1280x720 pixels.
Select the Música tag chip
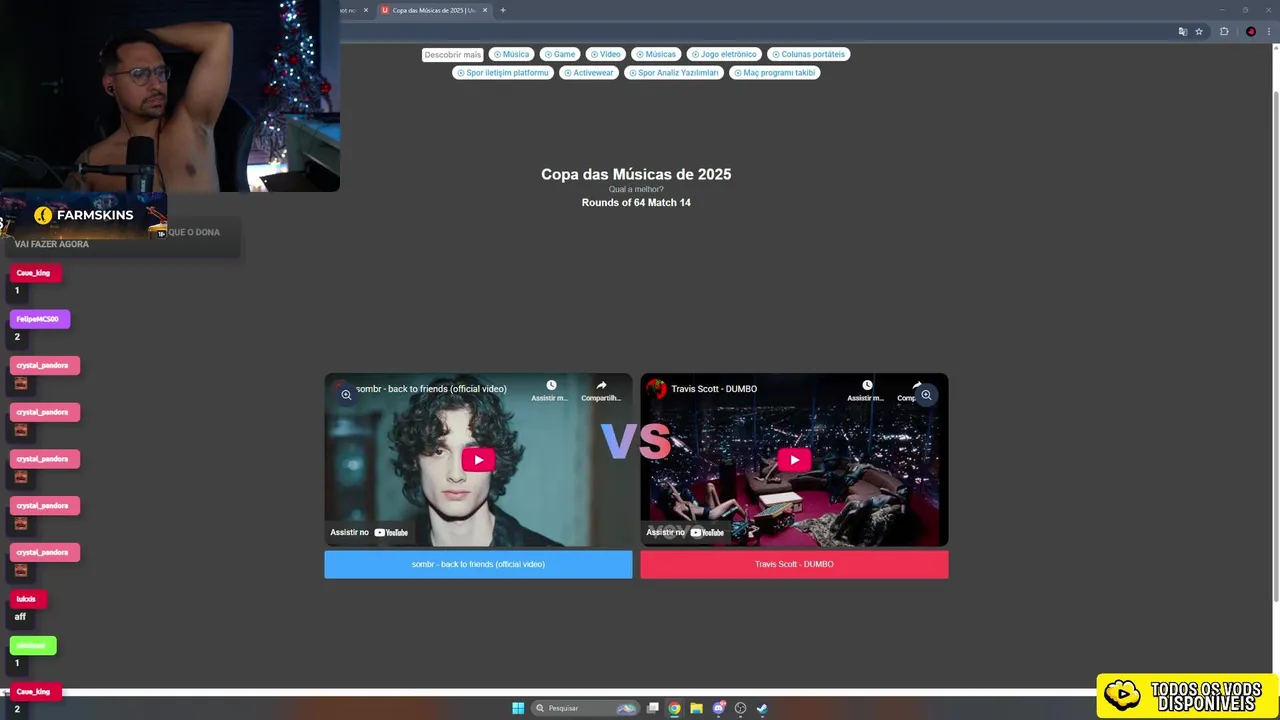(511, 54)
